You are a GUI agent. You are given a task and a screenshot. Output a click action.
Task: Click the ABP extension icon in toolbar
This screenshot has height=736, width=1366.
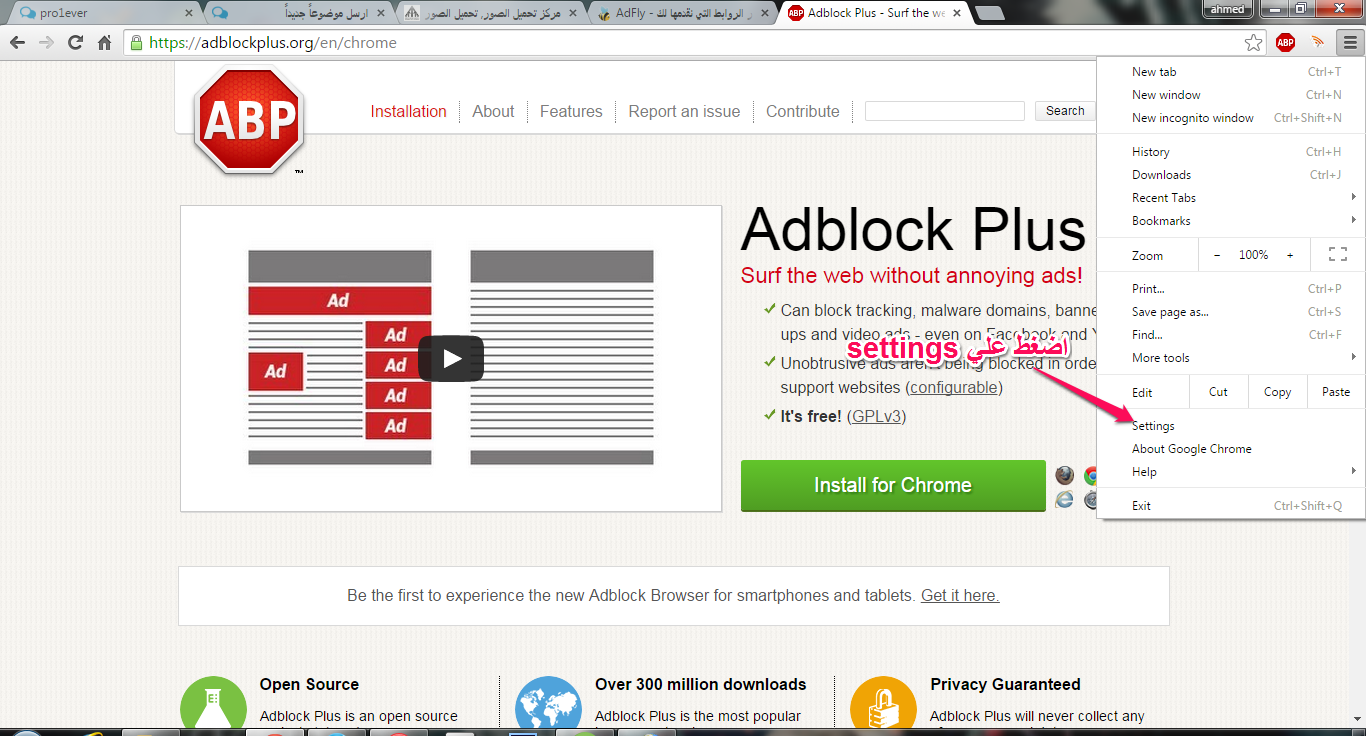click(1285, 42)
